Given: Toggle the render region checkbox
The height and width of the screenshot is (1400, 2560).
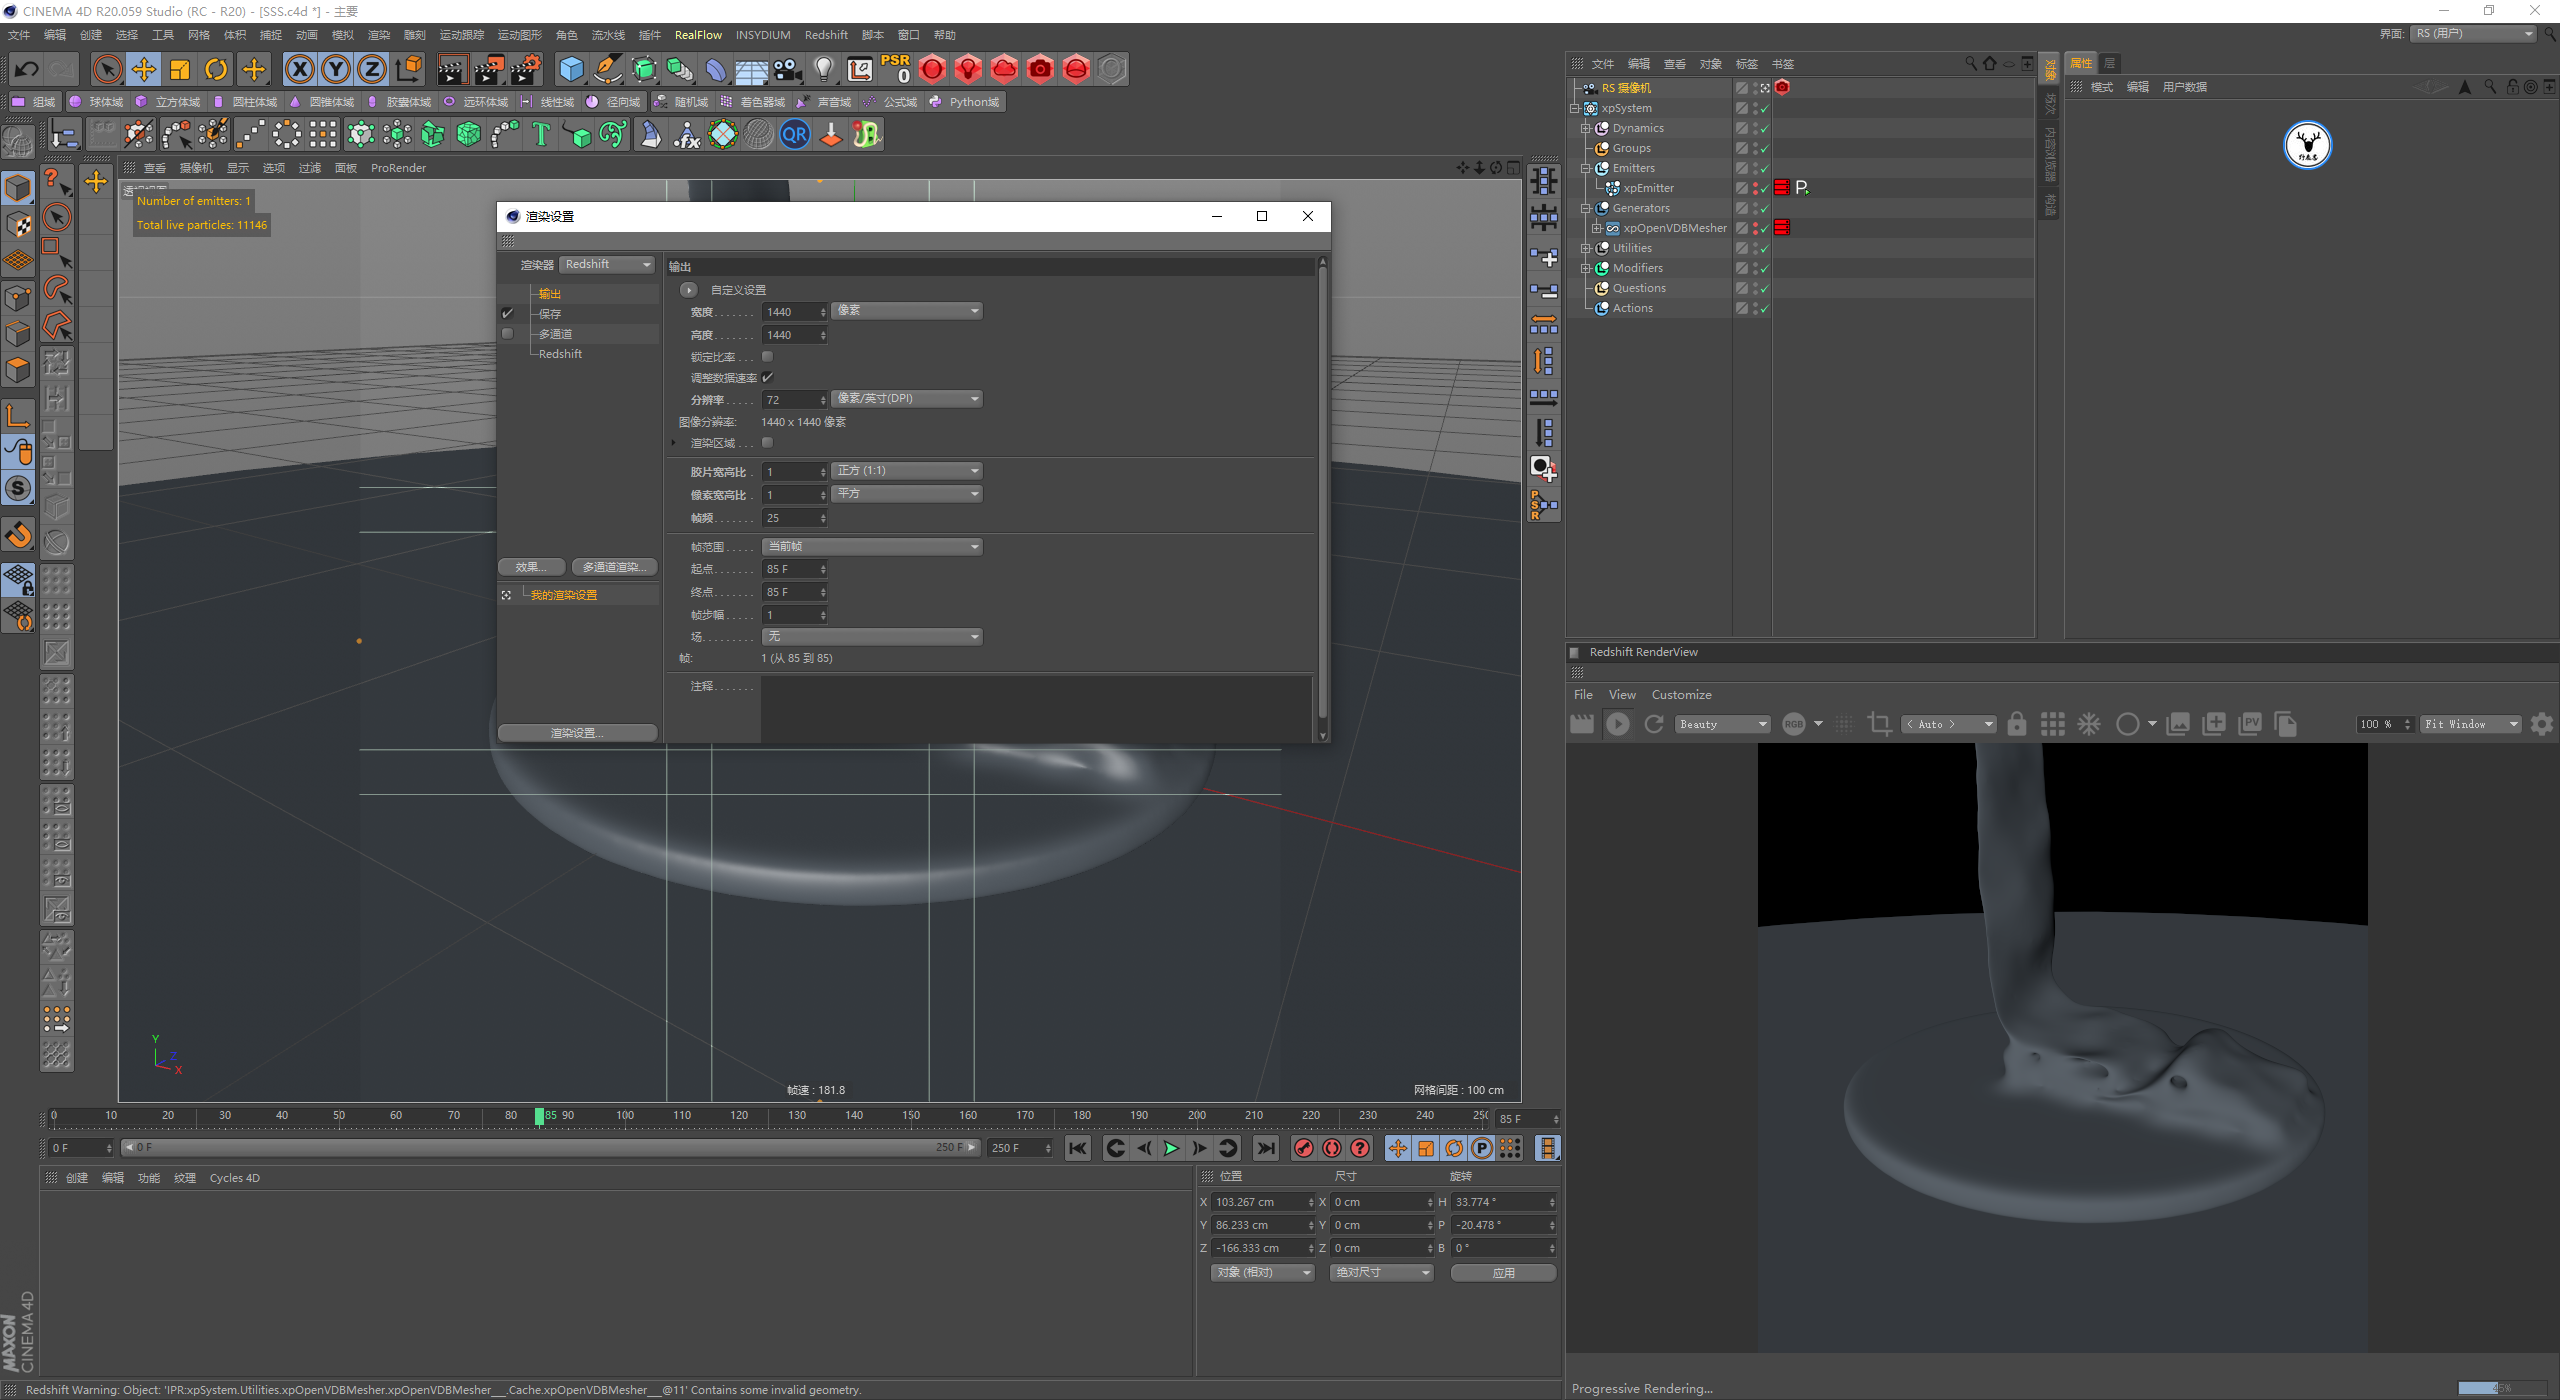Looking at the screenshot, I should click(x=768, y=443).
